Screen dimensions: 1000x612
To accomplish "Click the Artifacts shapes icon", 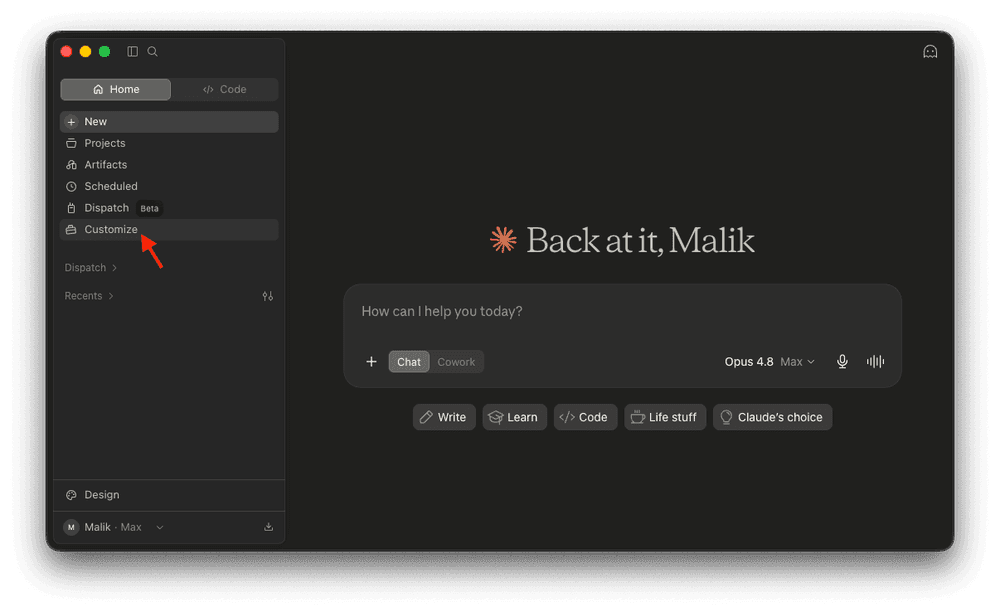I will [71, 164].
